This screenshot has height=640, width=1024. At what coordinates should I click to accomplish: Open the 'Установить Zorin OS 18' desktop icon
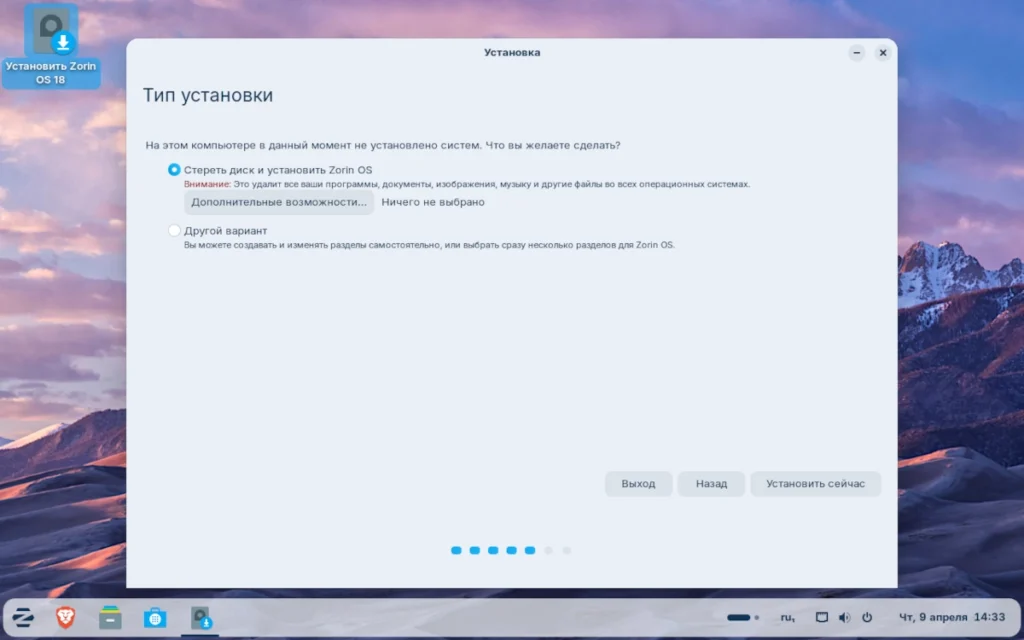(x=51, y=46)
